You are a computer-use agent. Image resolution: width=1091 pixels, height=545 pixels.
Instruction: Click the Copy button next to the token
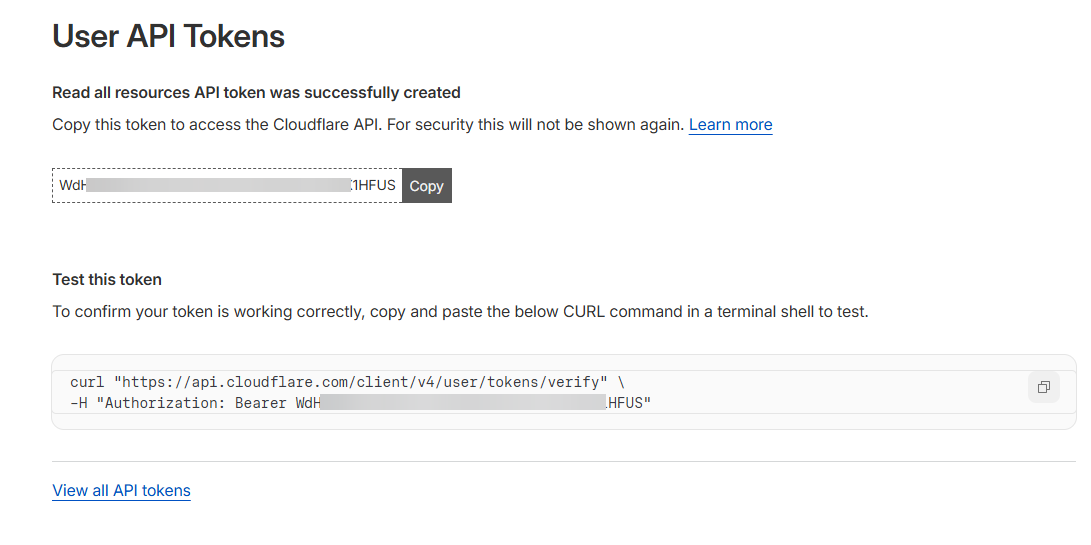tap(426, 186)
